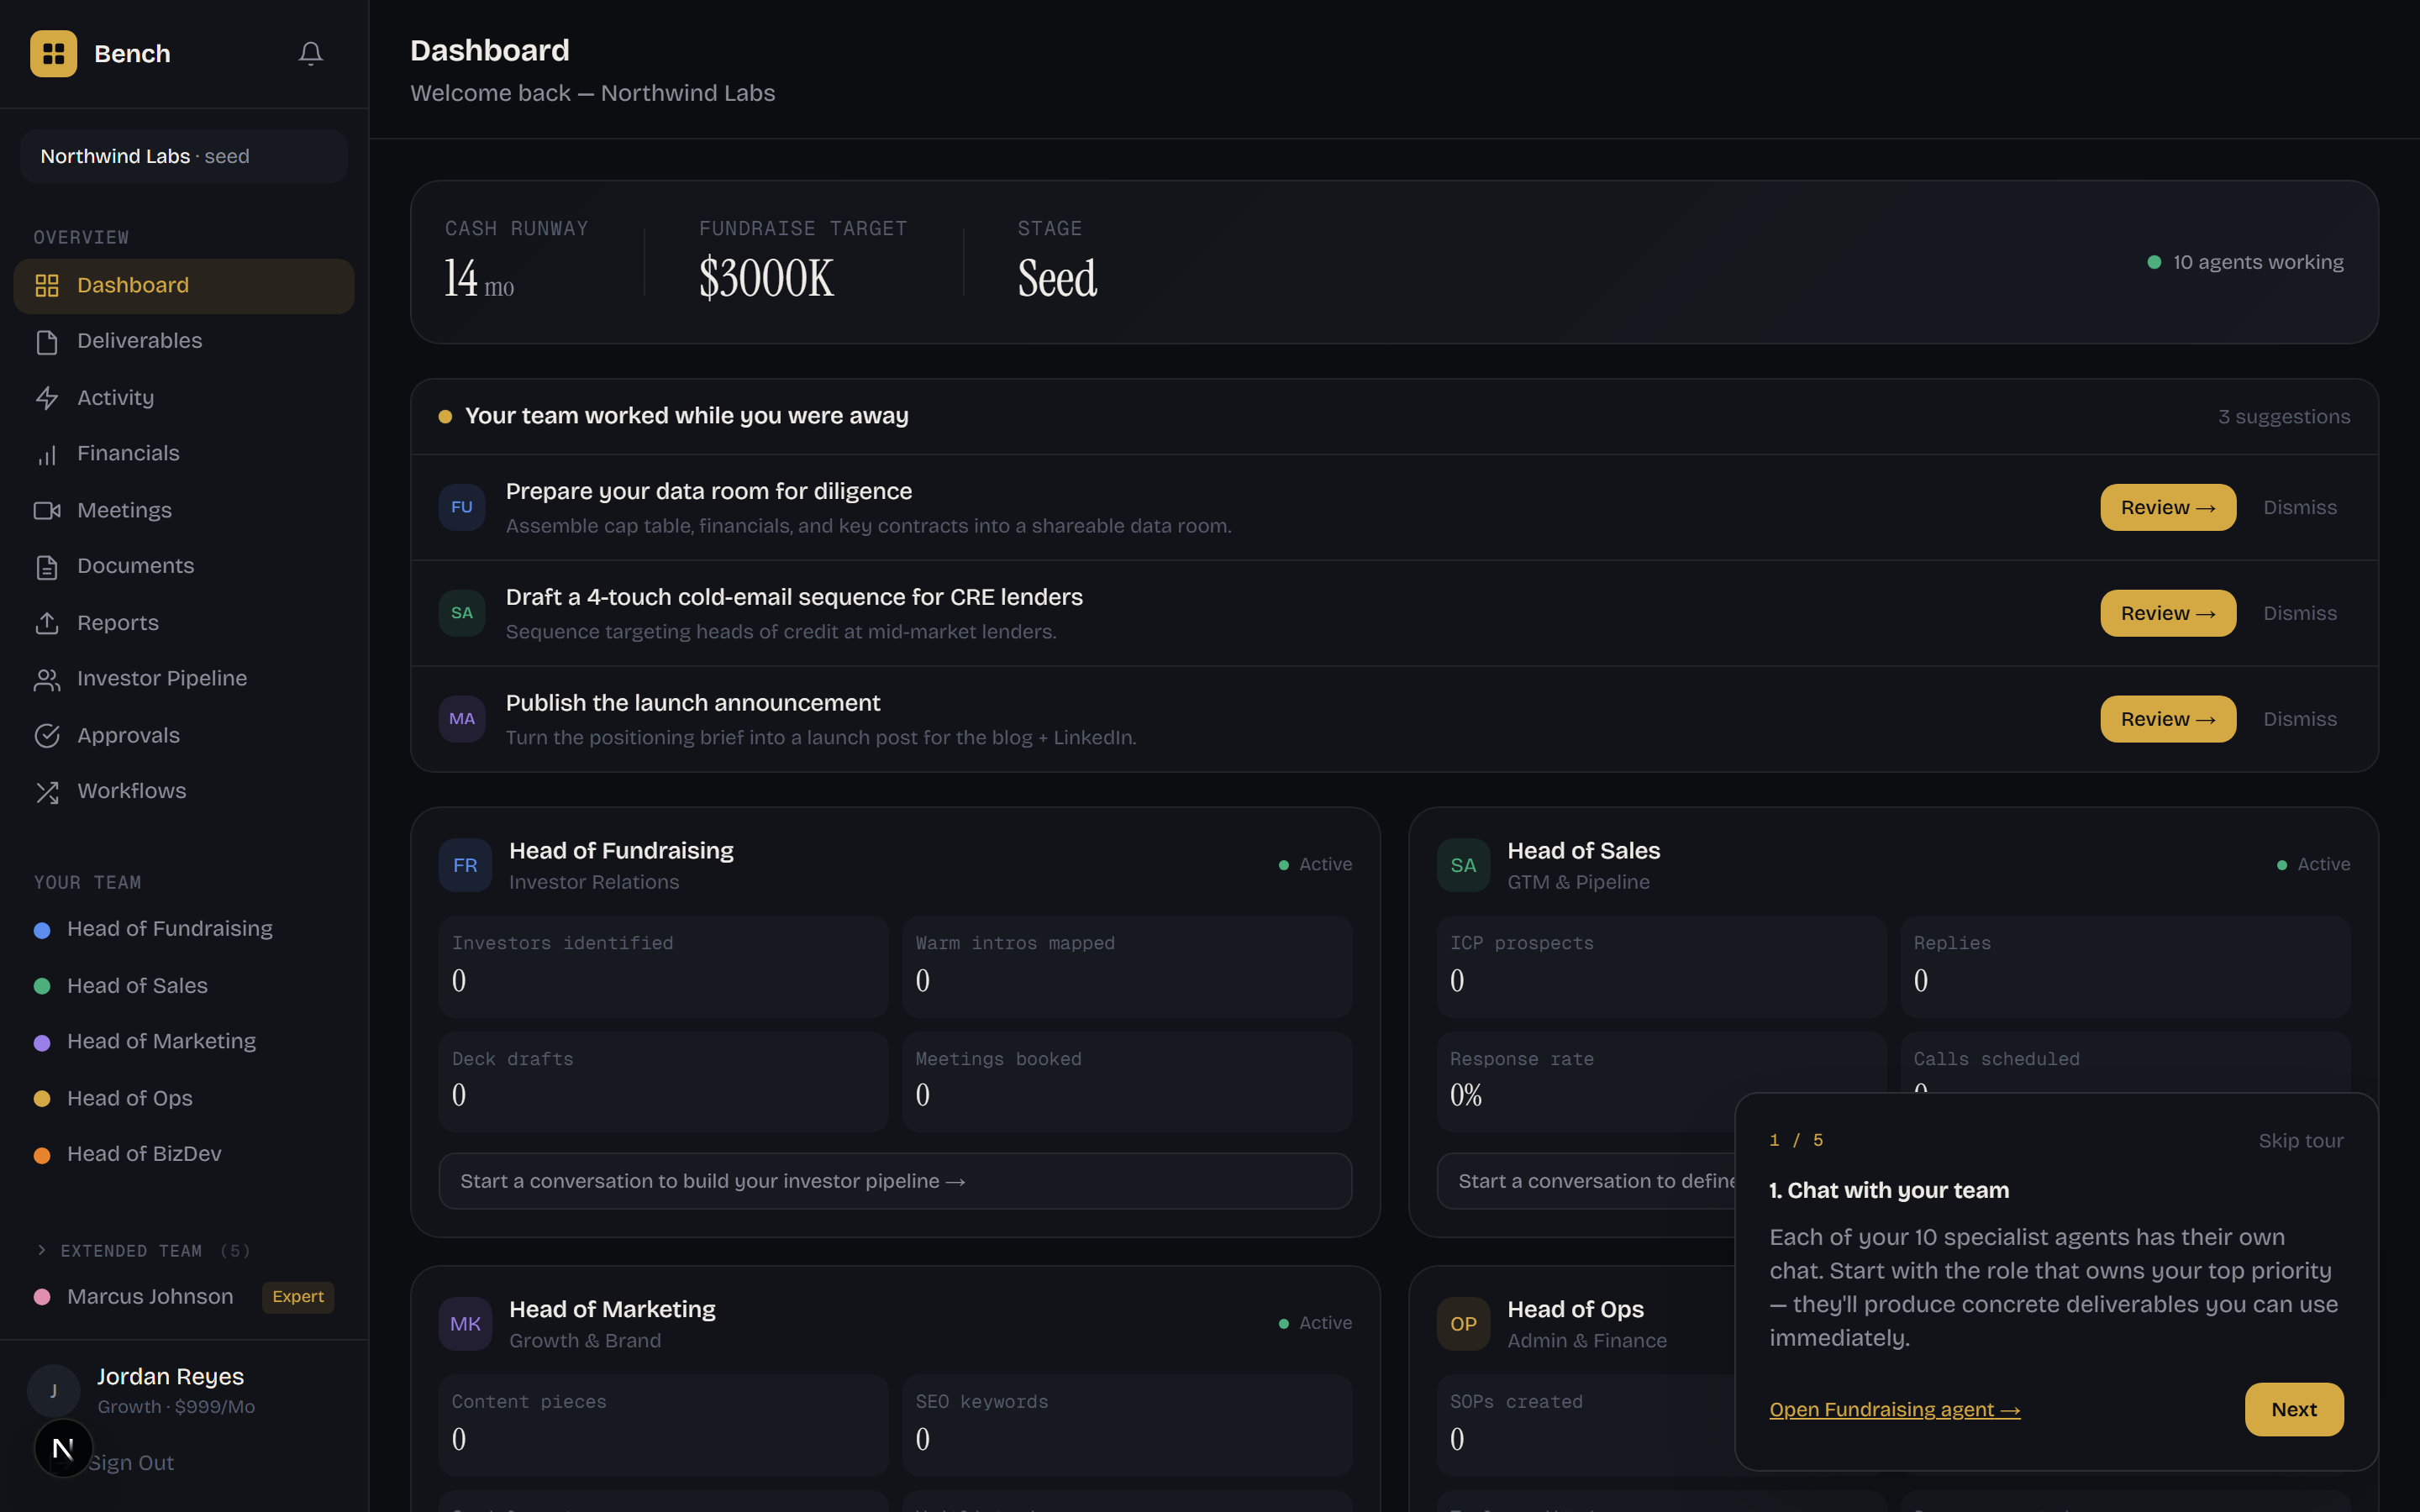
Task: Click the Meetings camera icon
Action: pyautogui.click(x=47, y=511)
